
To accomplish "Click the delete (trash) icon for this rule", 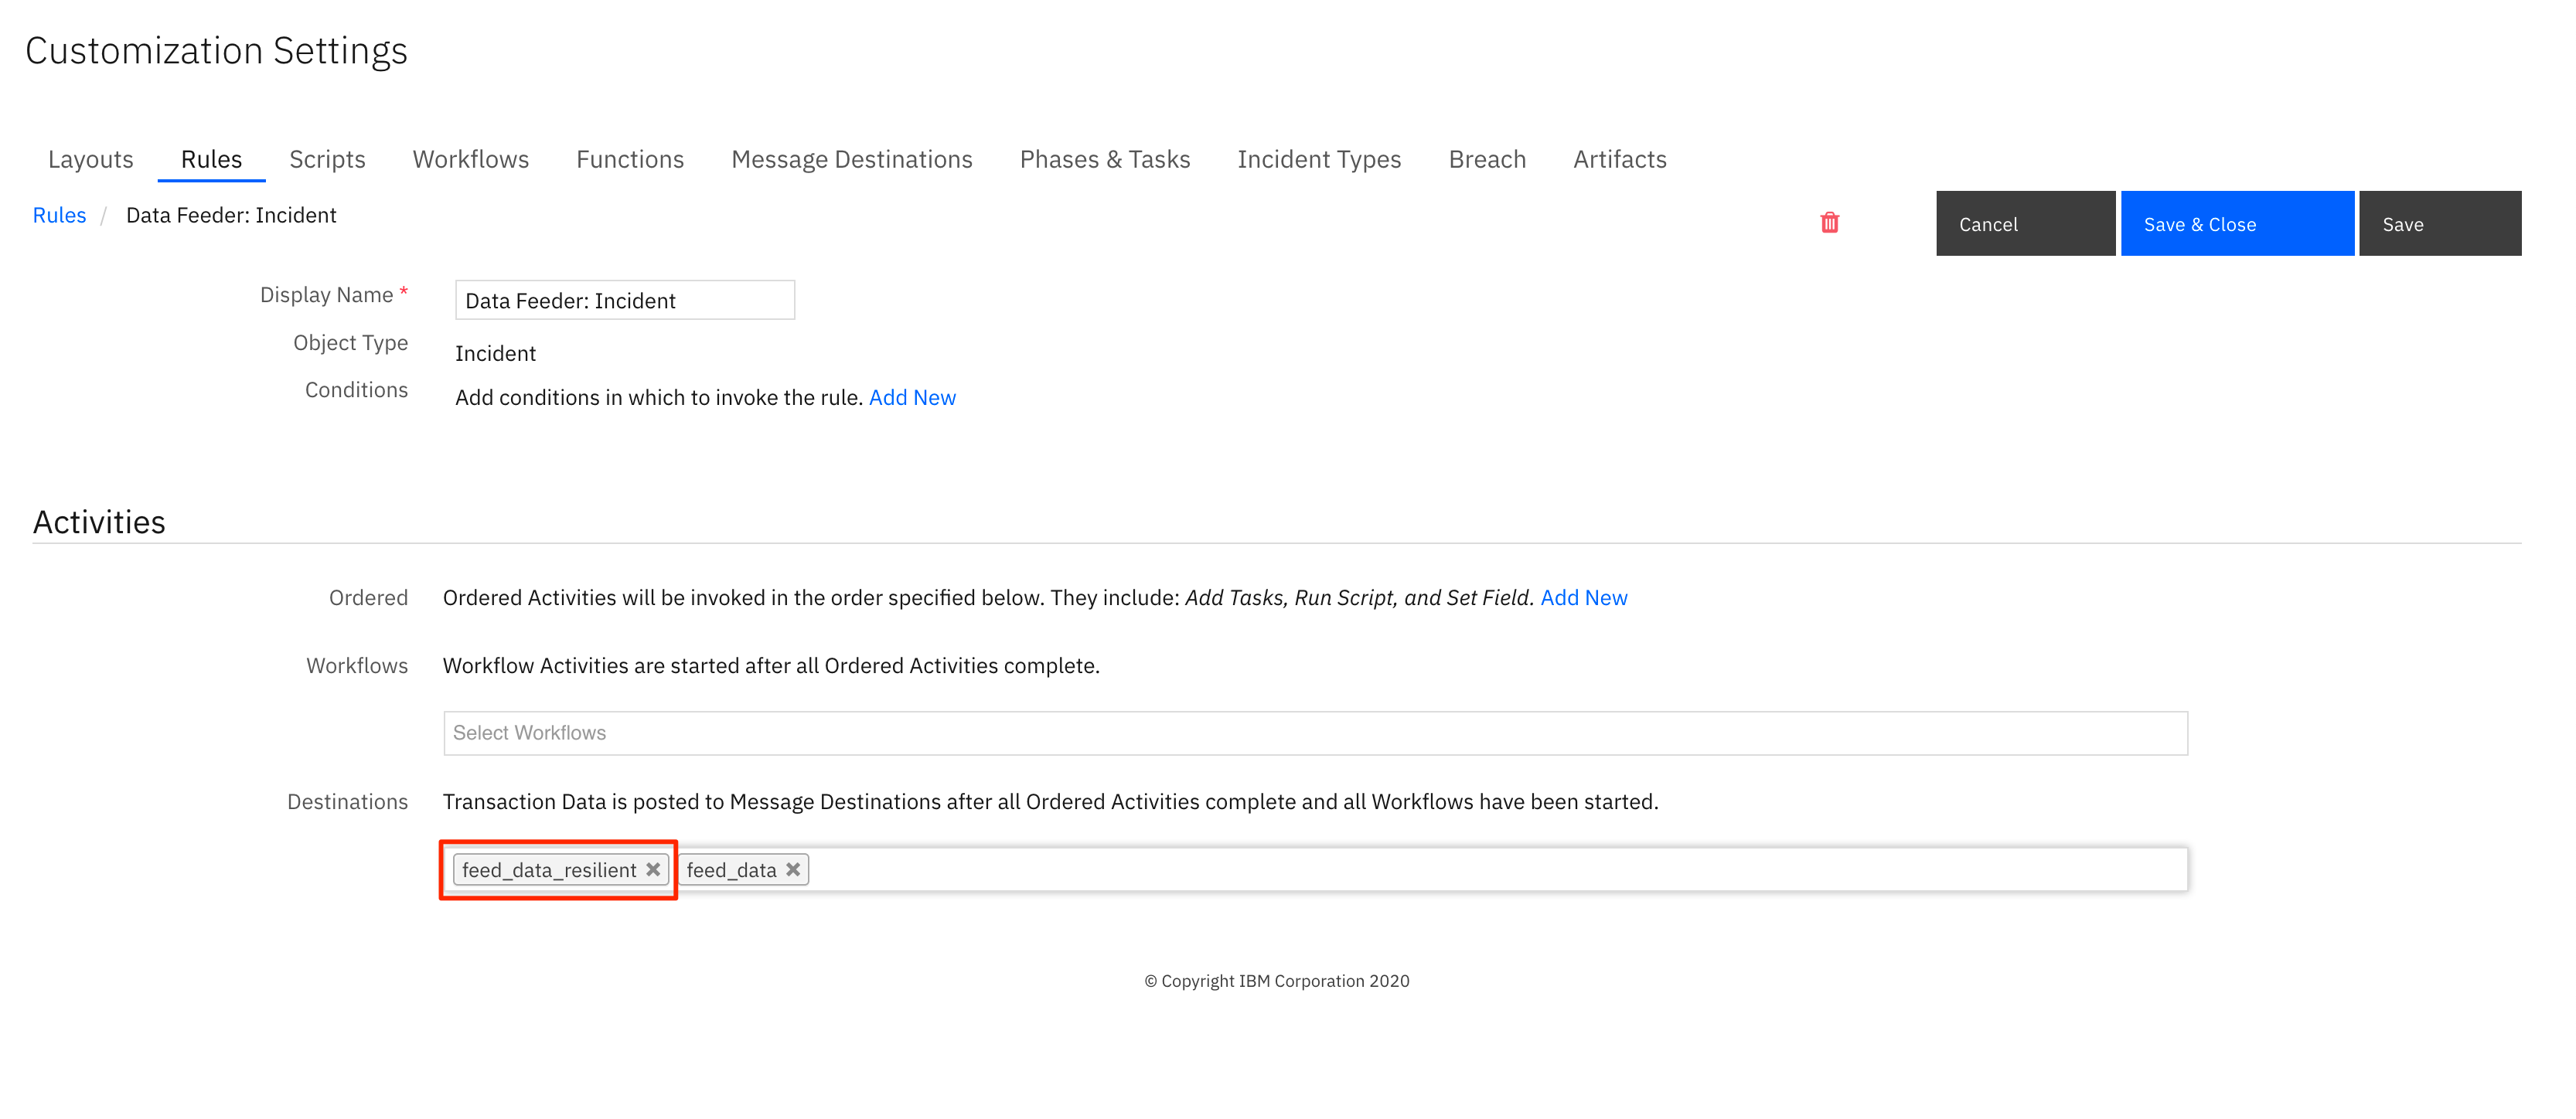I will coord(1828,220).
